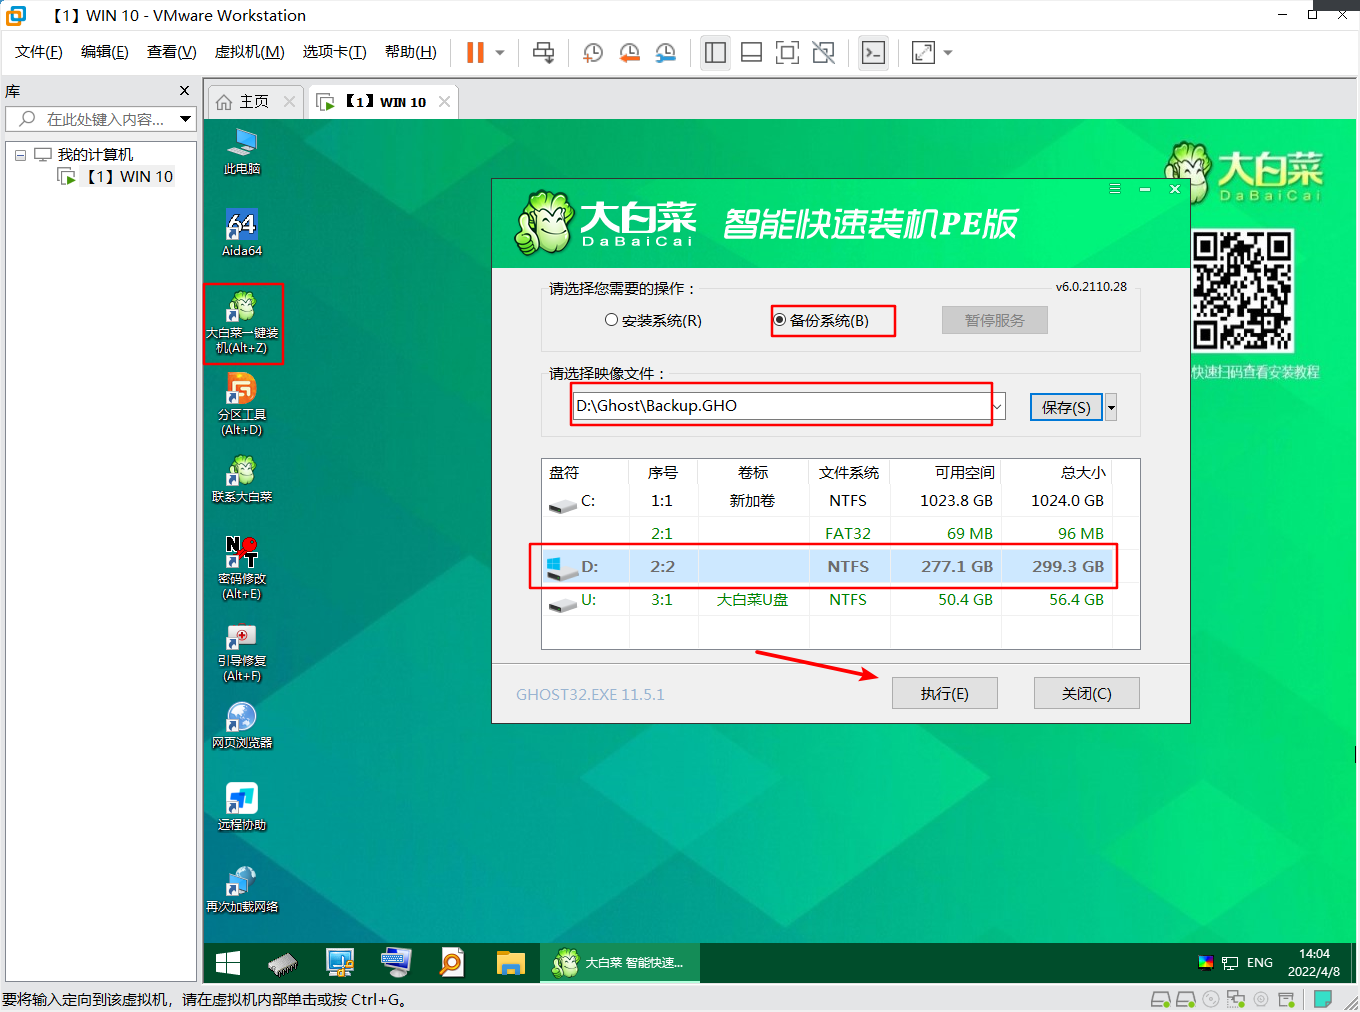
Task: Click the ENG input language indicator
Action: (1260, 963)
